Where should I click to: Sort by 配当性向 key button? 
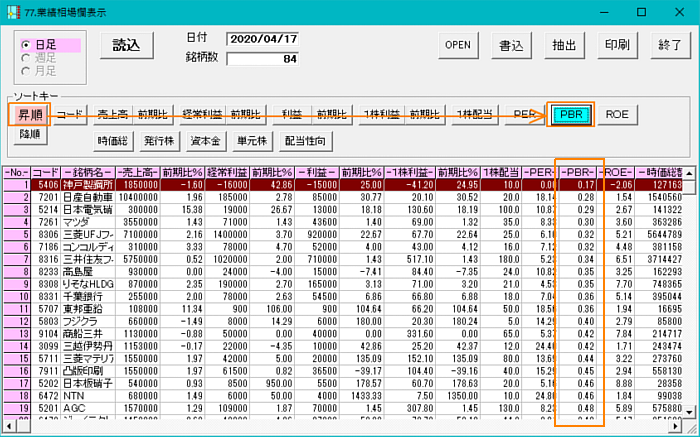coord(306,141)
